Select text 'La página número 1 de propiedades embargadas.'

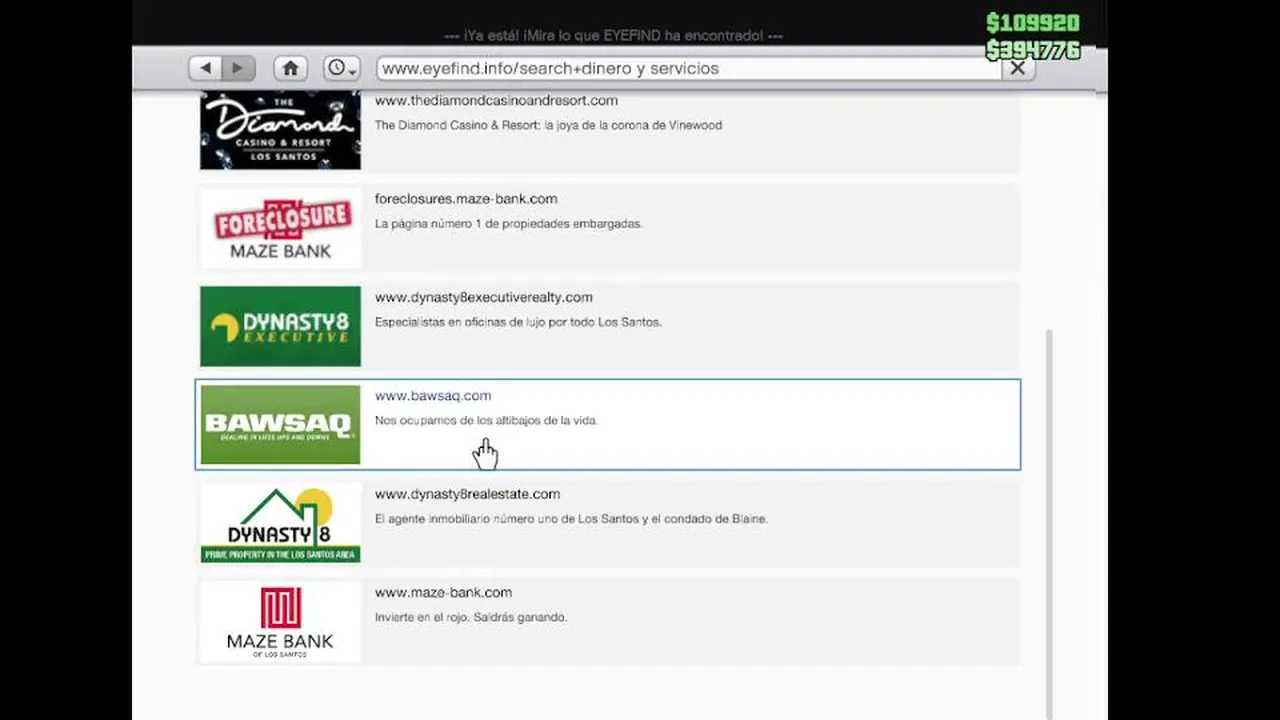coord(508,224)
